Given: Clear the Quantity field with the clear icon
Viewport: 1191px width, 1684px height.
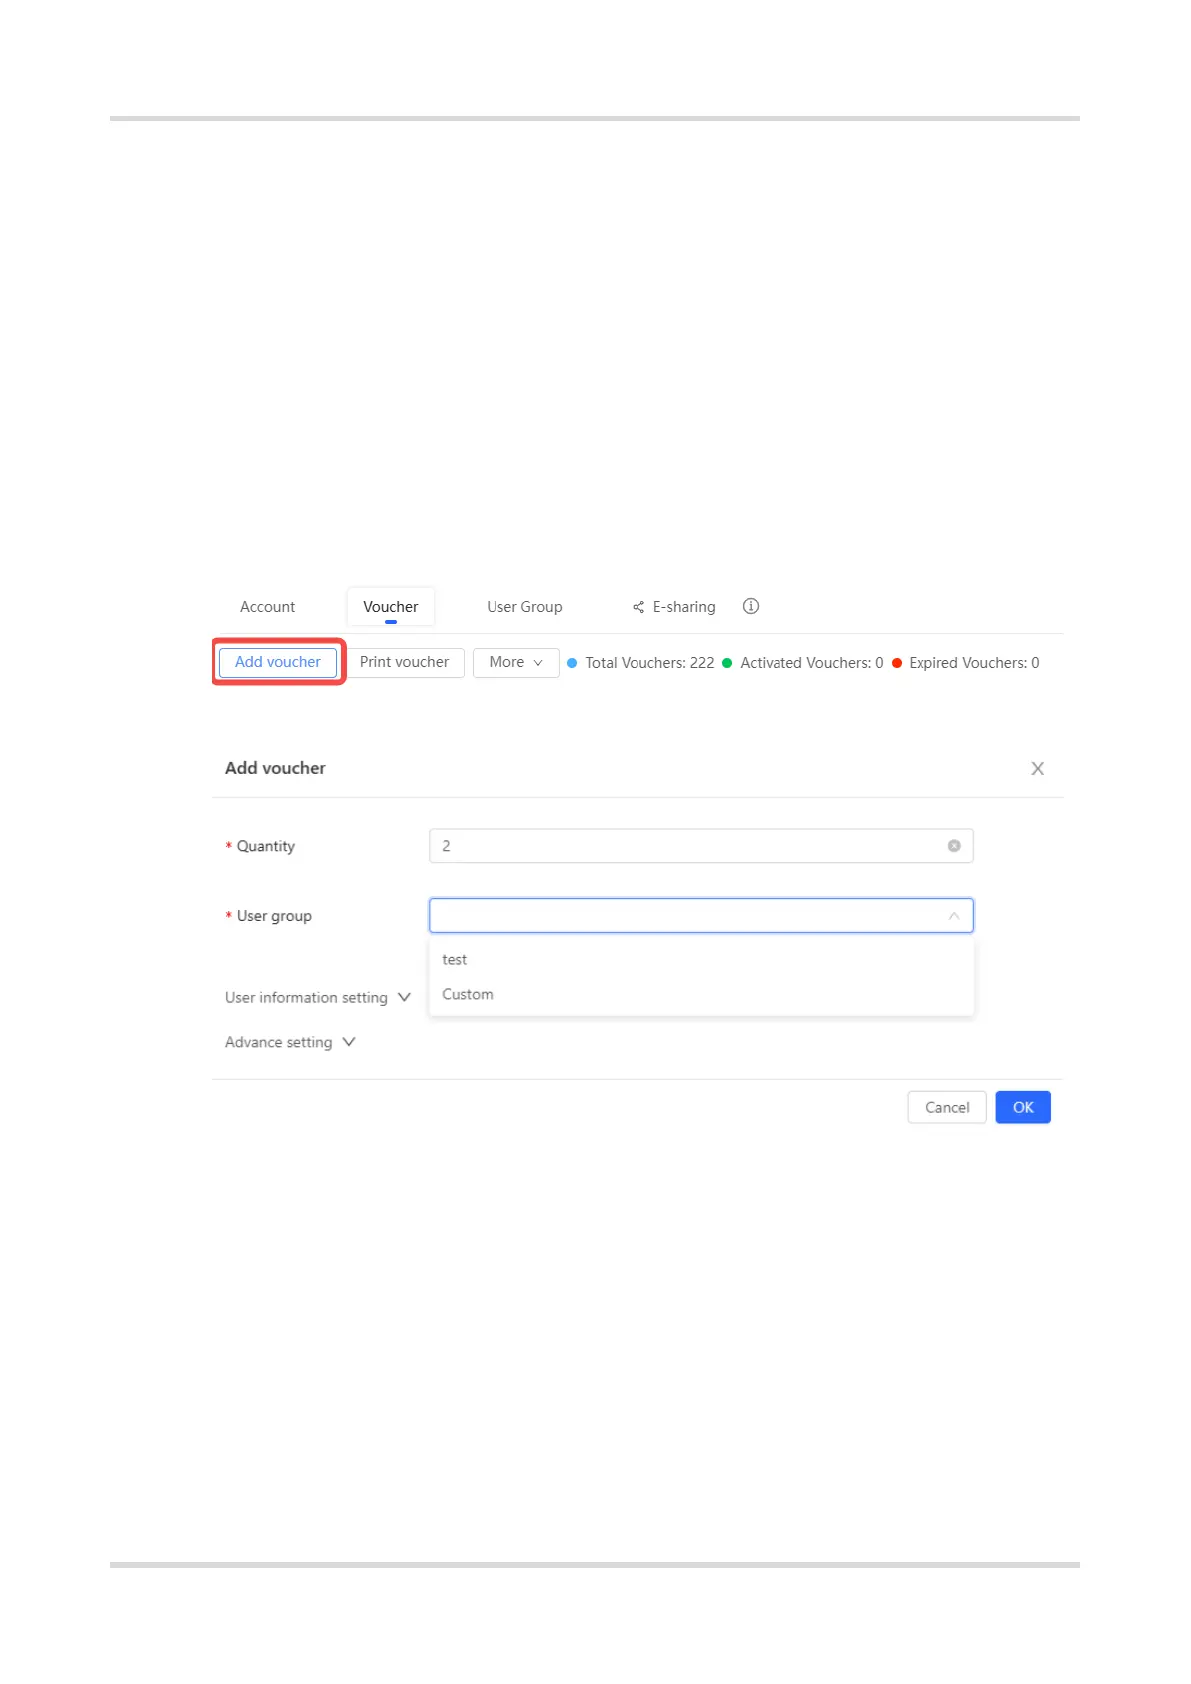Looking at the screenshot, I should tap(954, 846).
